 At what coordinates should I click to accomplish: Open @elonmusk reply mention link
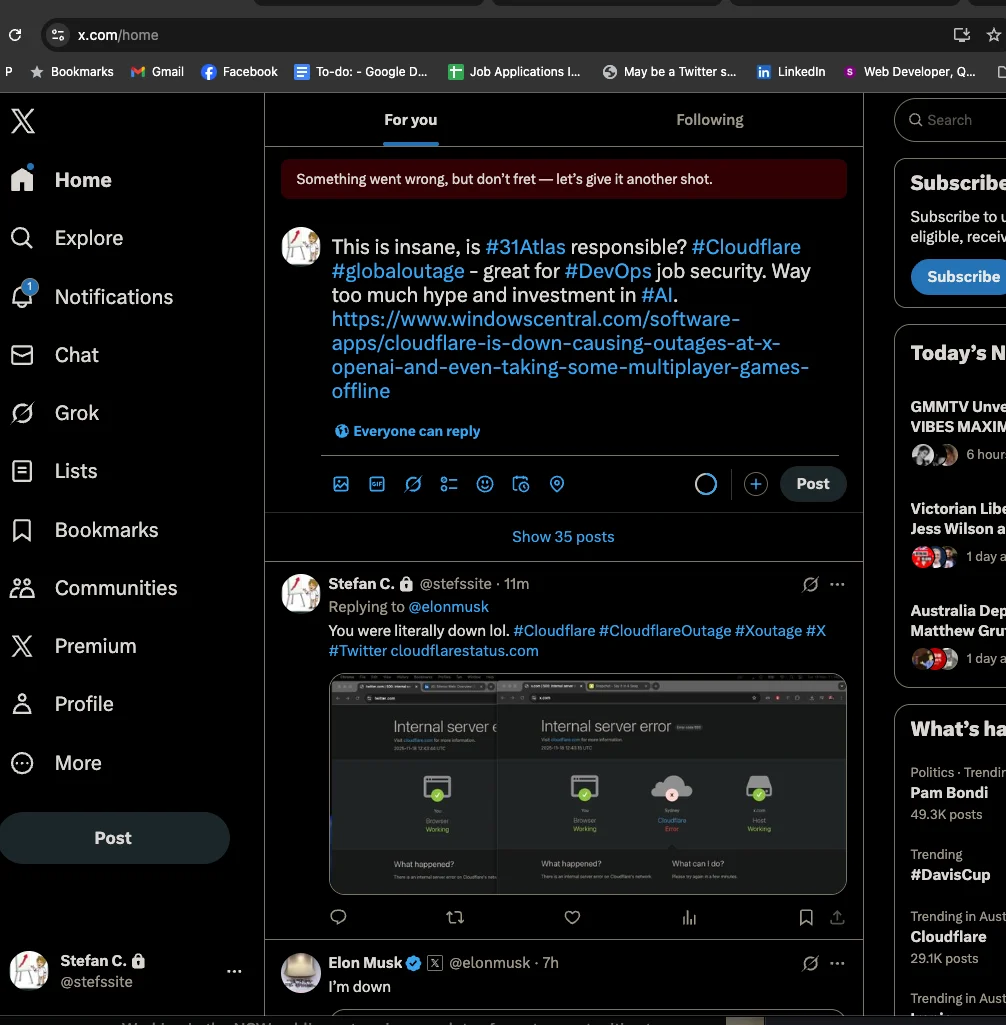448,607
